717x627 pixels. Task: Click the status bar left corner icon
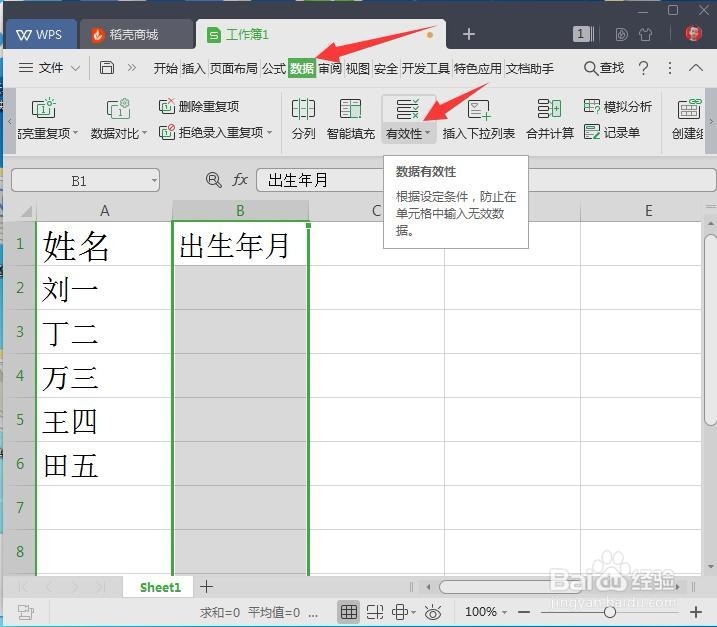(x=26, y=612)
